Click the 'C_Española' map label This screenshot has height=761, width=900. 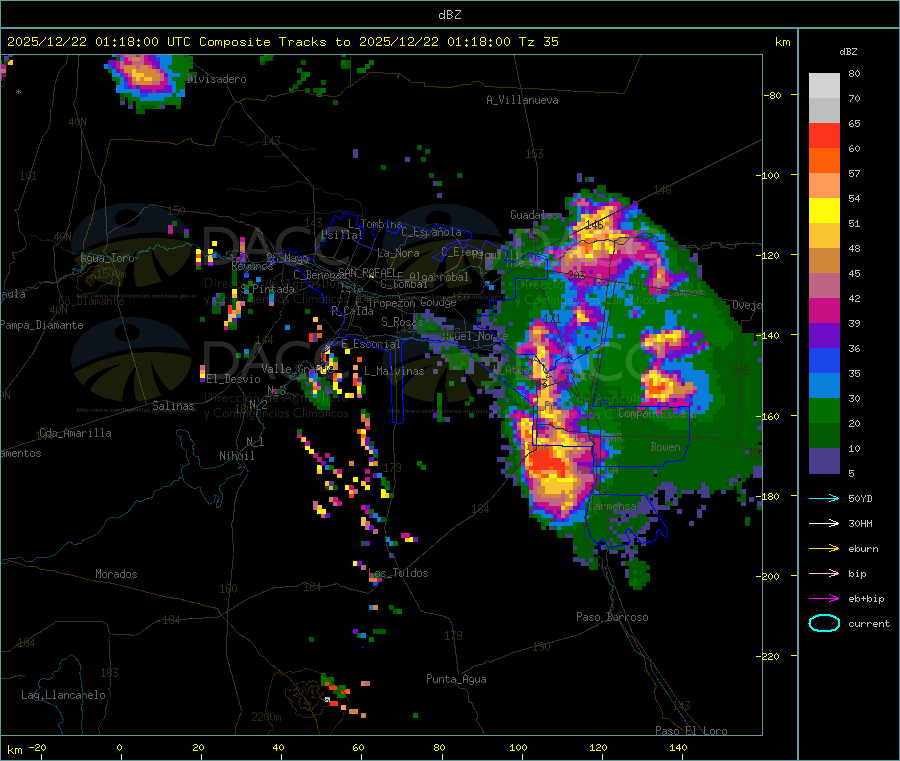(431, 232)
